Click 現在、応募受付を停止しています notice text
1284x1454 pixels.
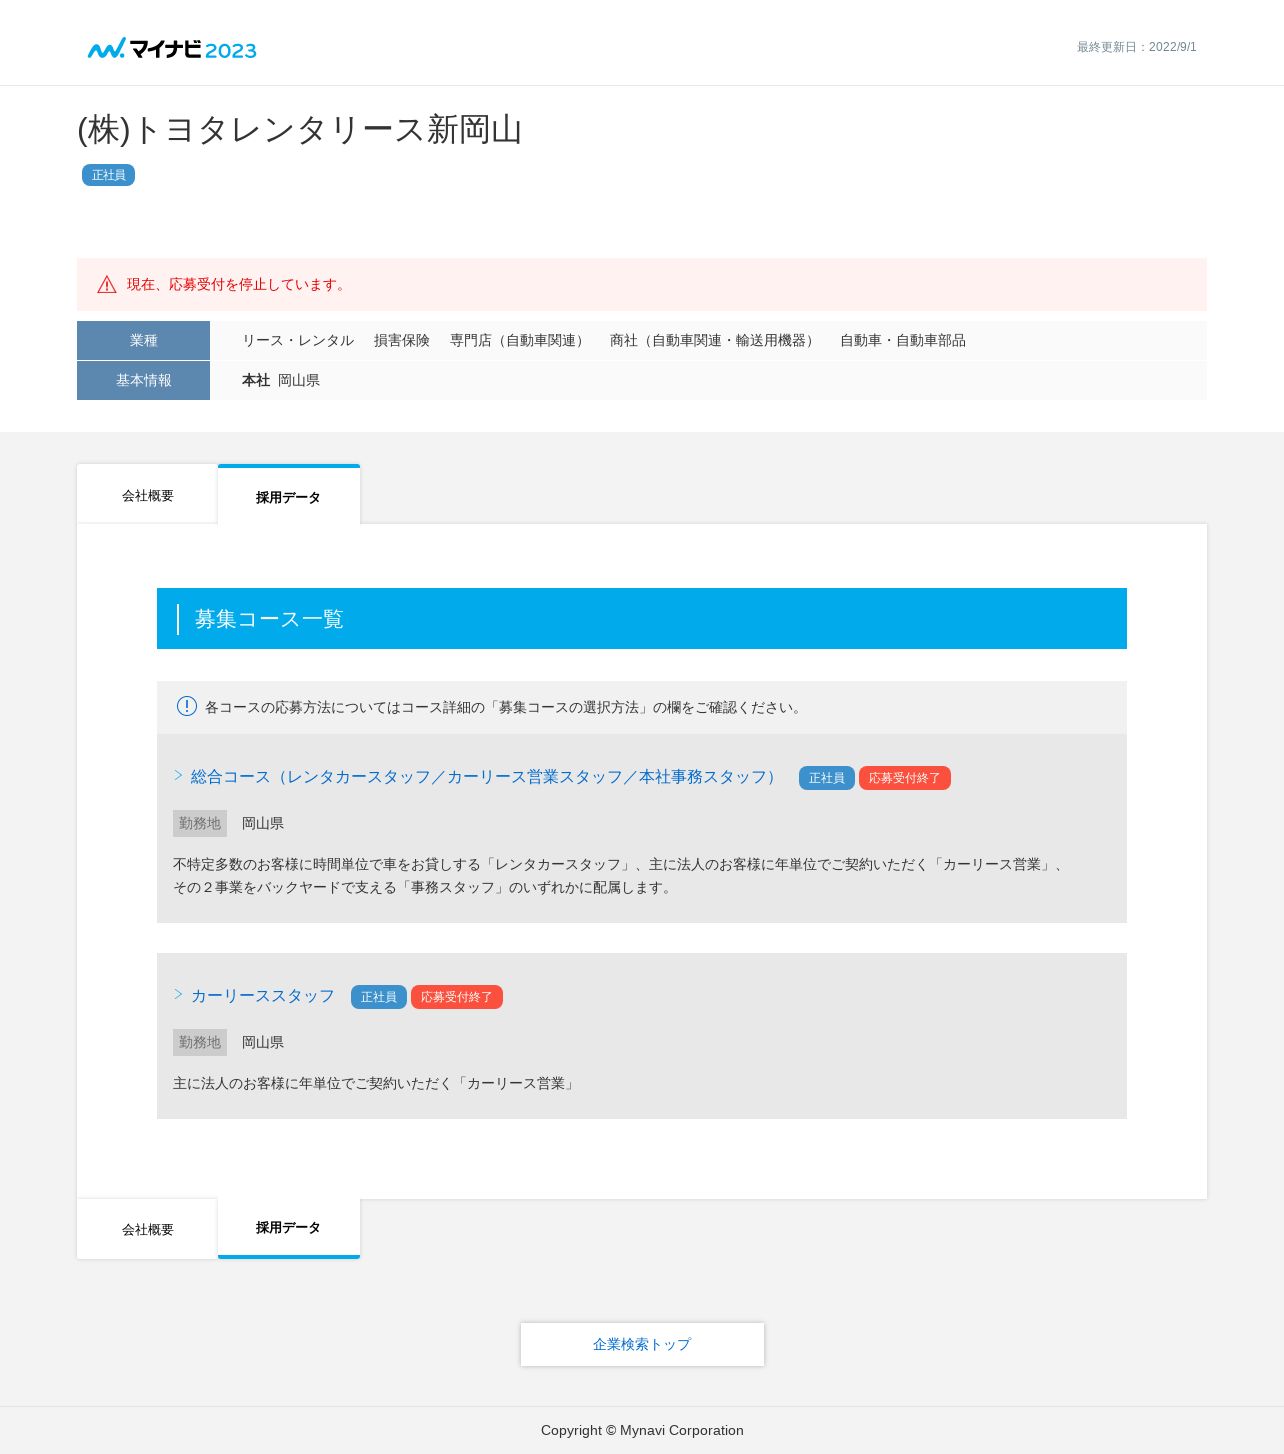point(238,285)
